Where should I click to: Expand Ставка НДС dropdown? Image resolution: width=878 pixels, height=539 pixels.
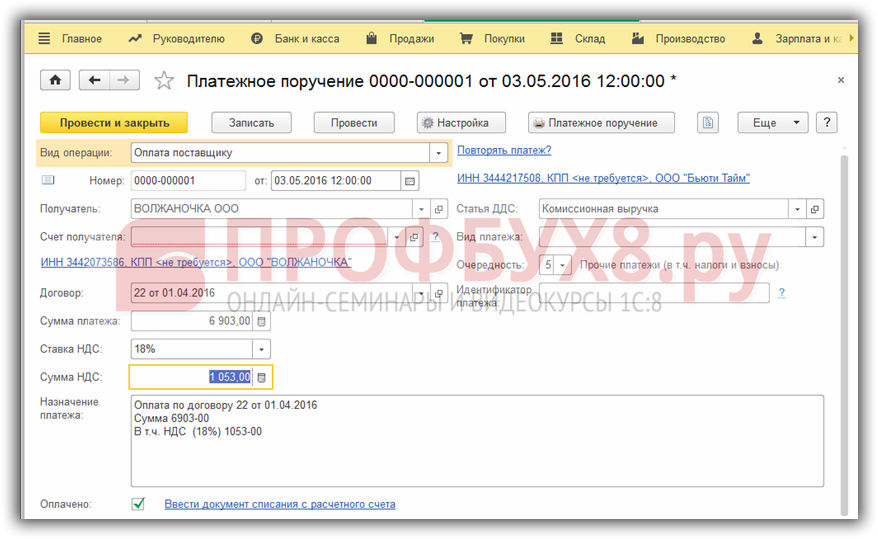[x=261, y=349]
